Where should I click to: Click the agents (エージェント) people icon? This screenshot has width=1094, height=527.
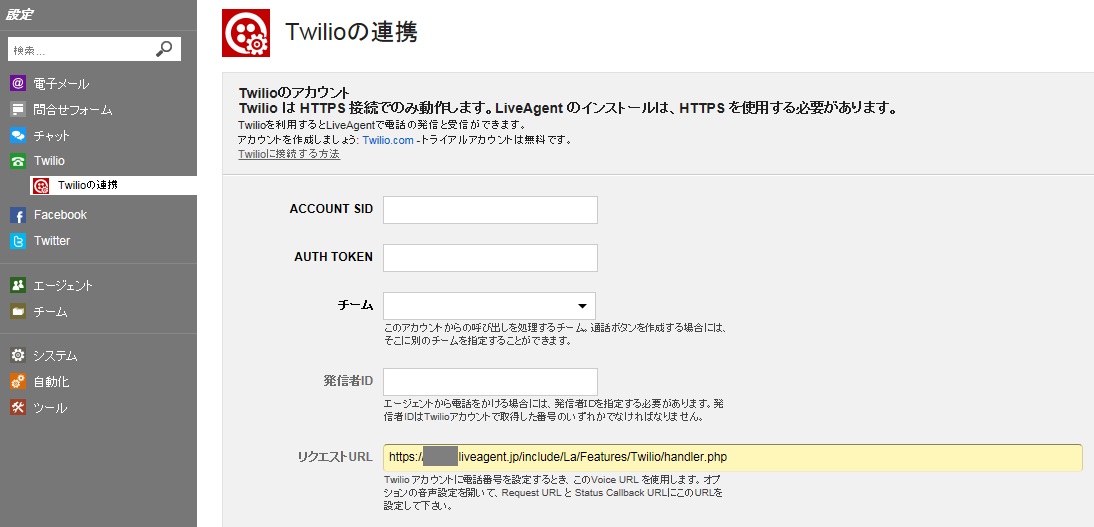pos(18,285)
